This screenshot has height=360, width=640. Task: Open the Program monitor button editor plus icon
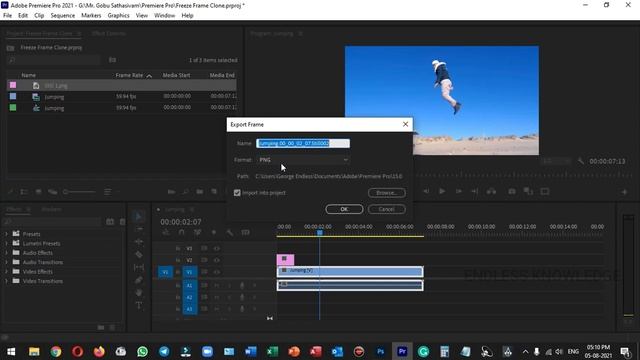(624, 192)
